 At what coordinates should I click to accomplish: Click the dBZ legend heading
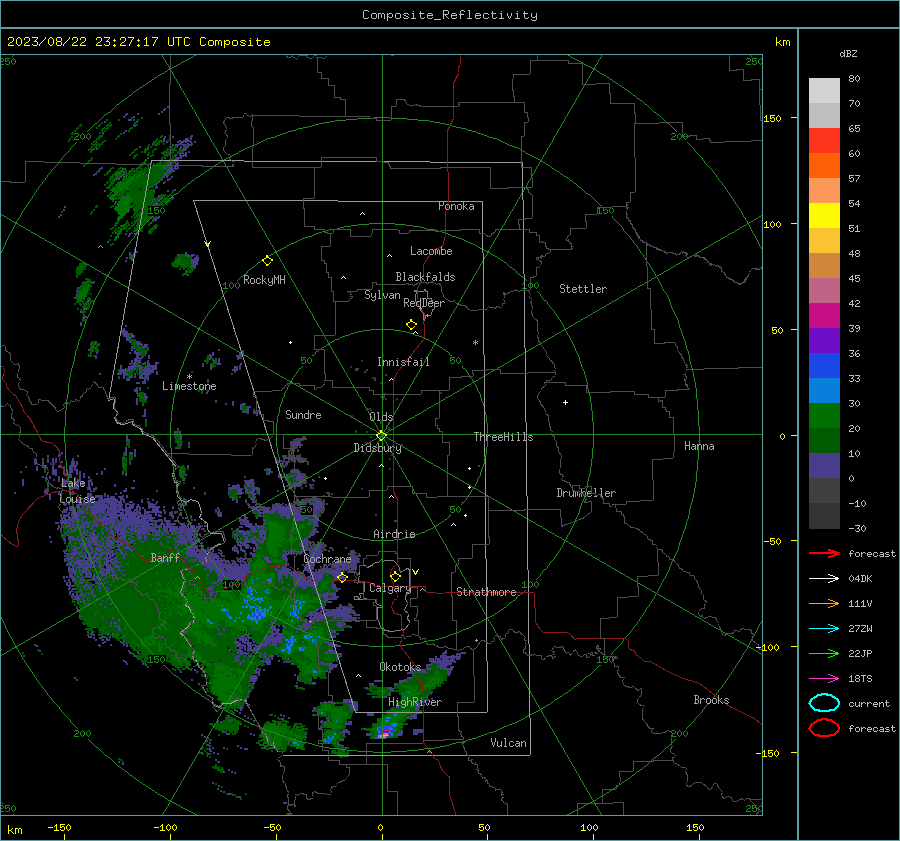click(848, 53)
